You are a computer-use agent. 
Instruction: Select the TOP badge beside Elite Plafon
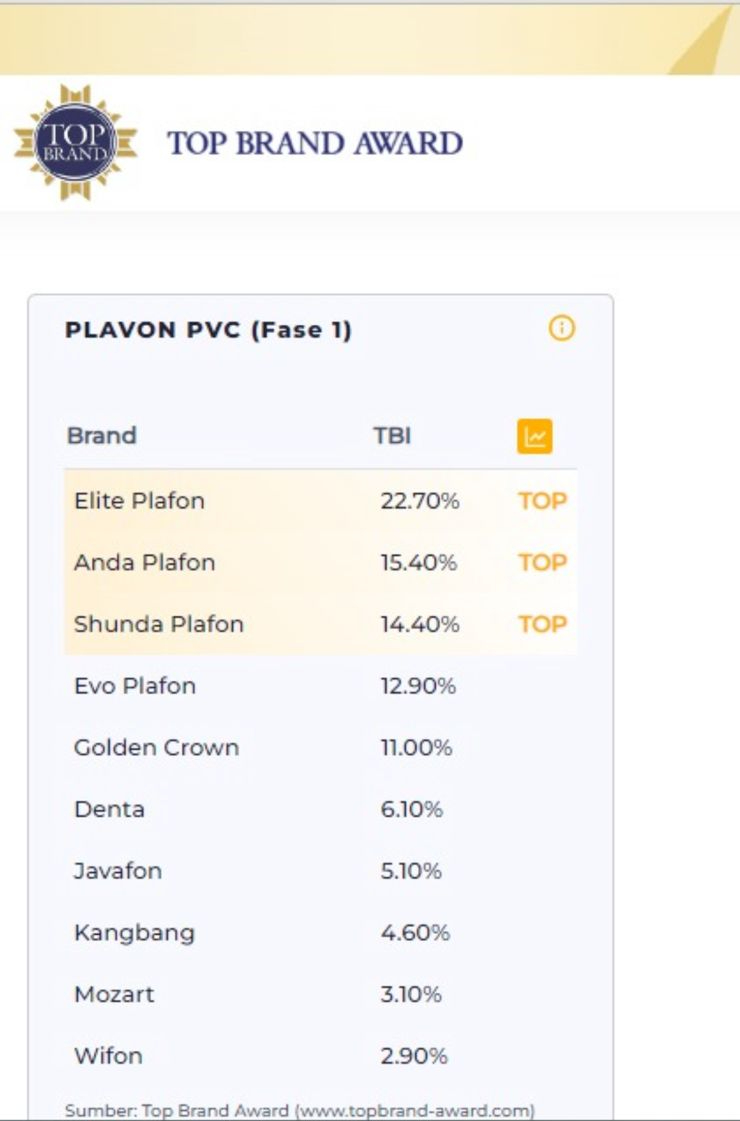(x=541, y=500)
